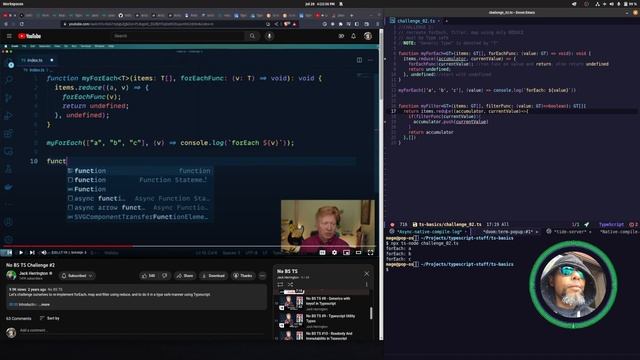640x360 pixels.
Task: Click the browser address bar URL
Action: point(141,24)
